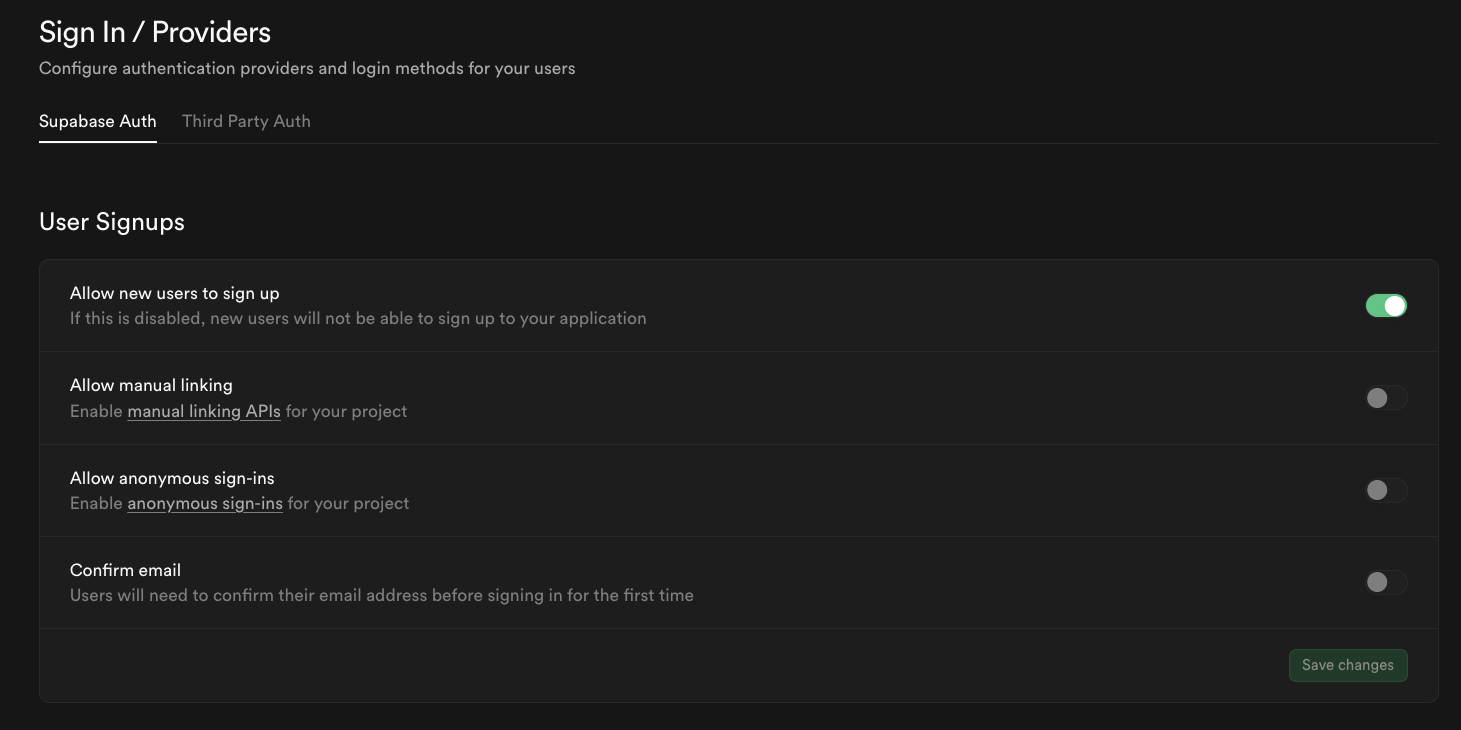
Task: Click the "Allow anonymous sign-ins" setting title
Action: pyautogui.click(x=172, y=478)
